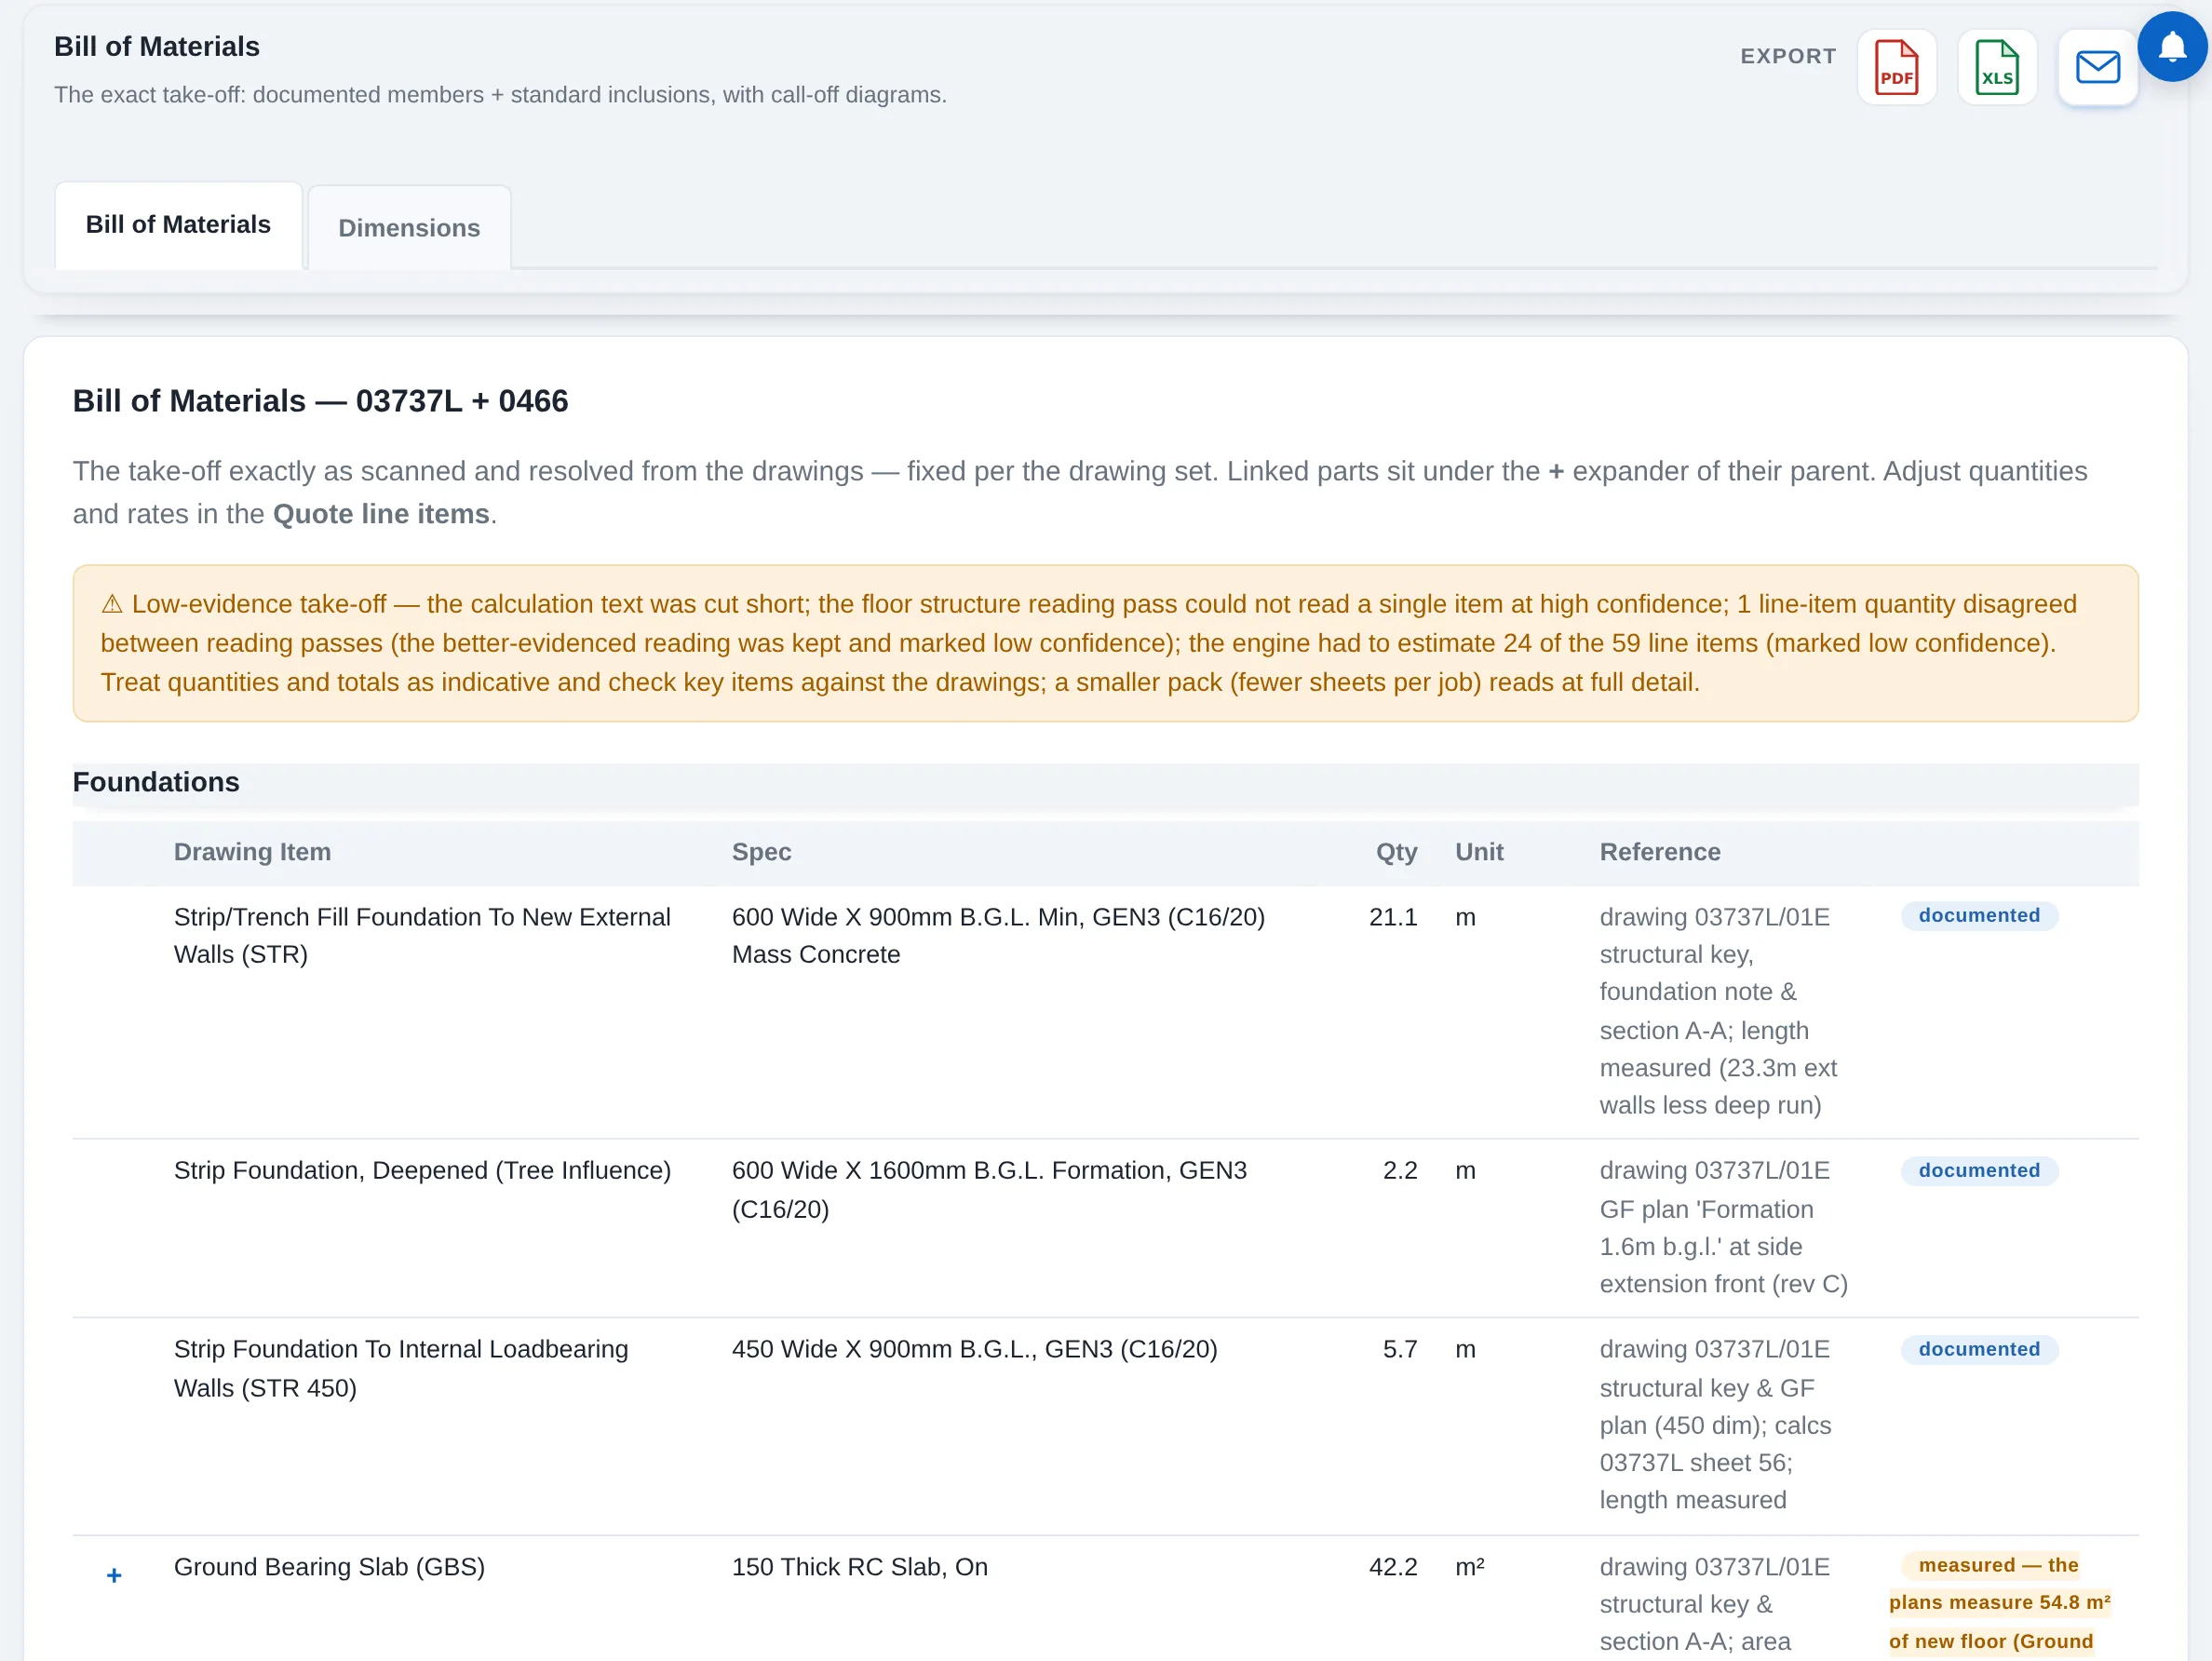
Task: Click the 5.7 quantity value
Action: tap(1400, 1349)
